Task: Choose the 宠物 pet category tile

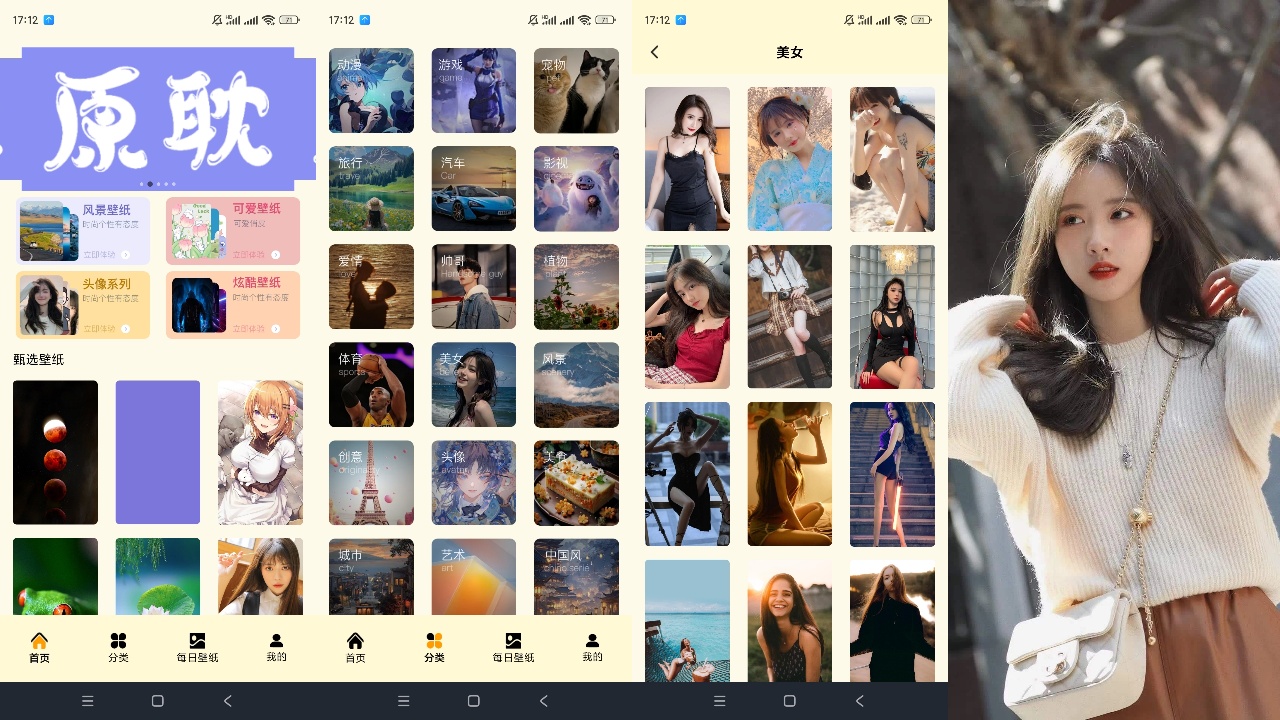Action: 576,91
